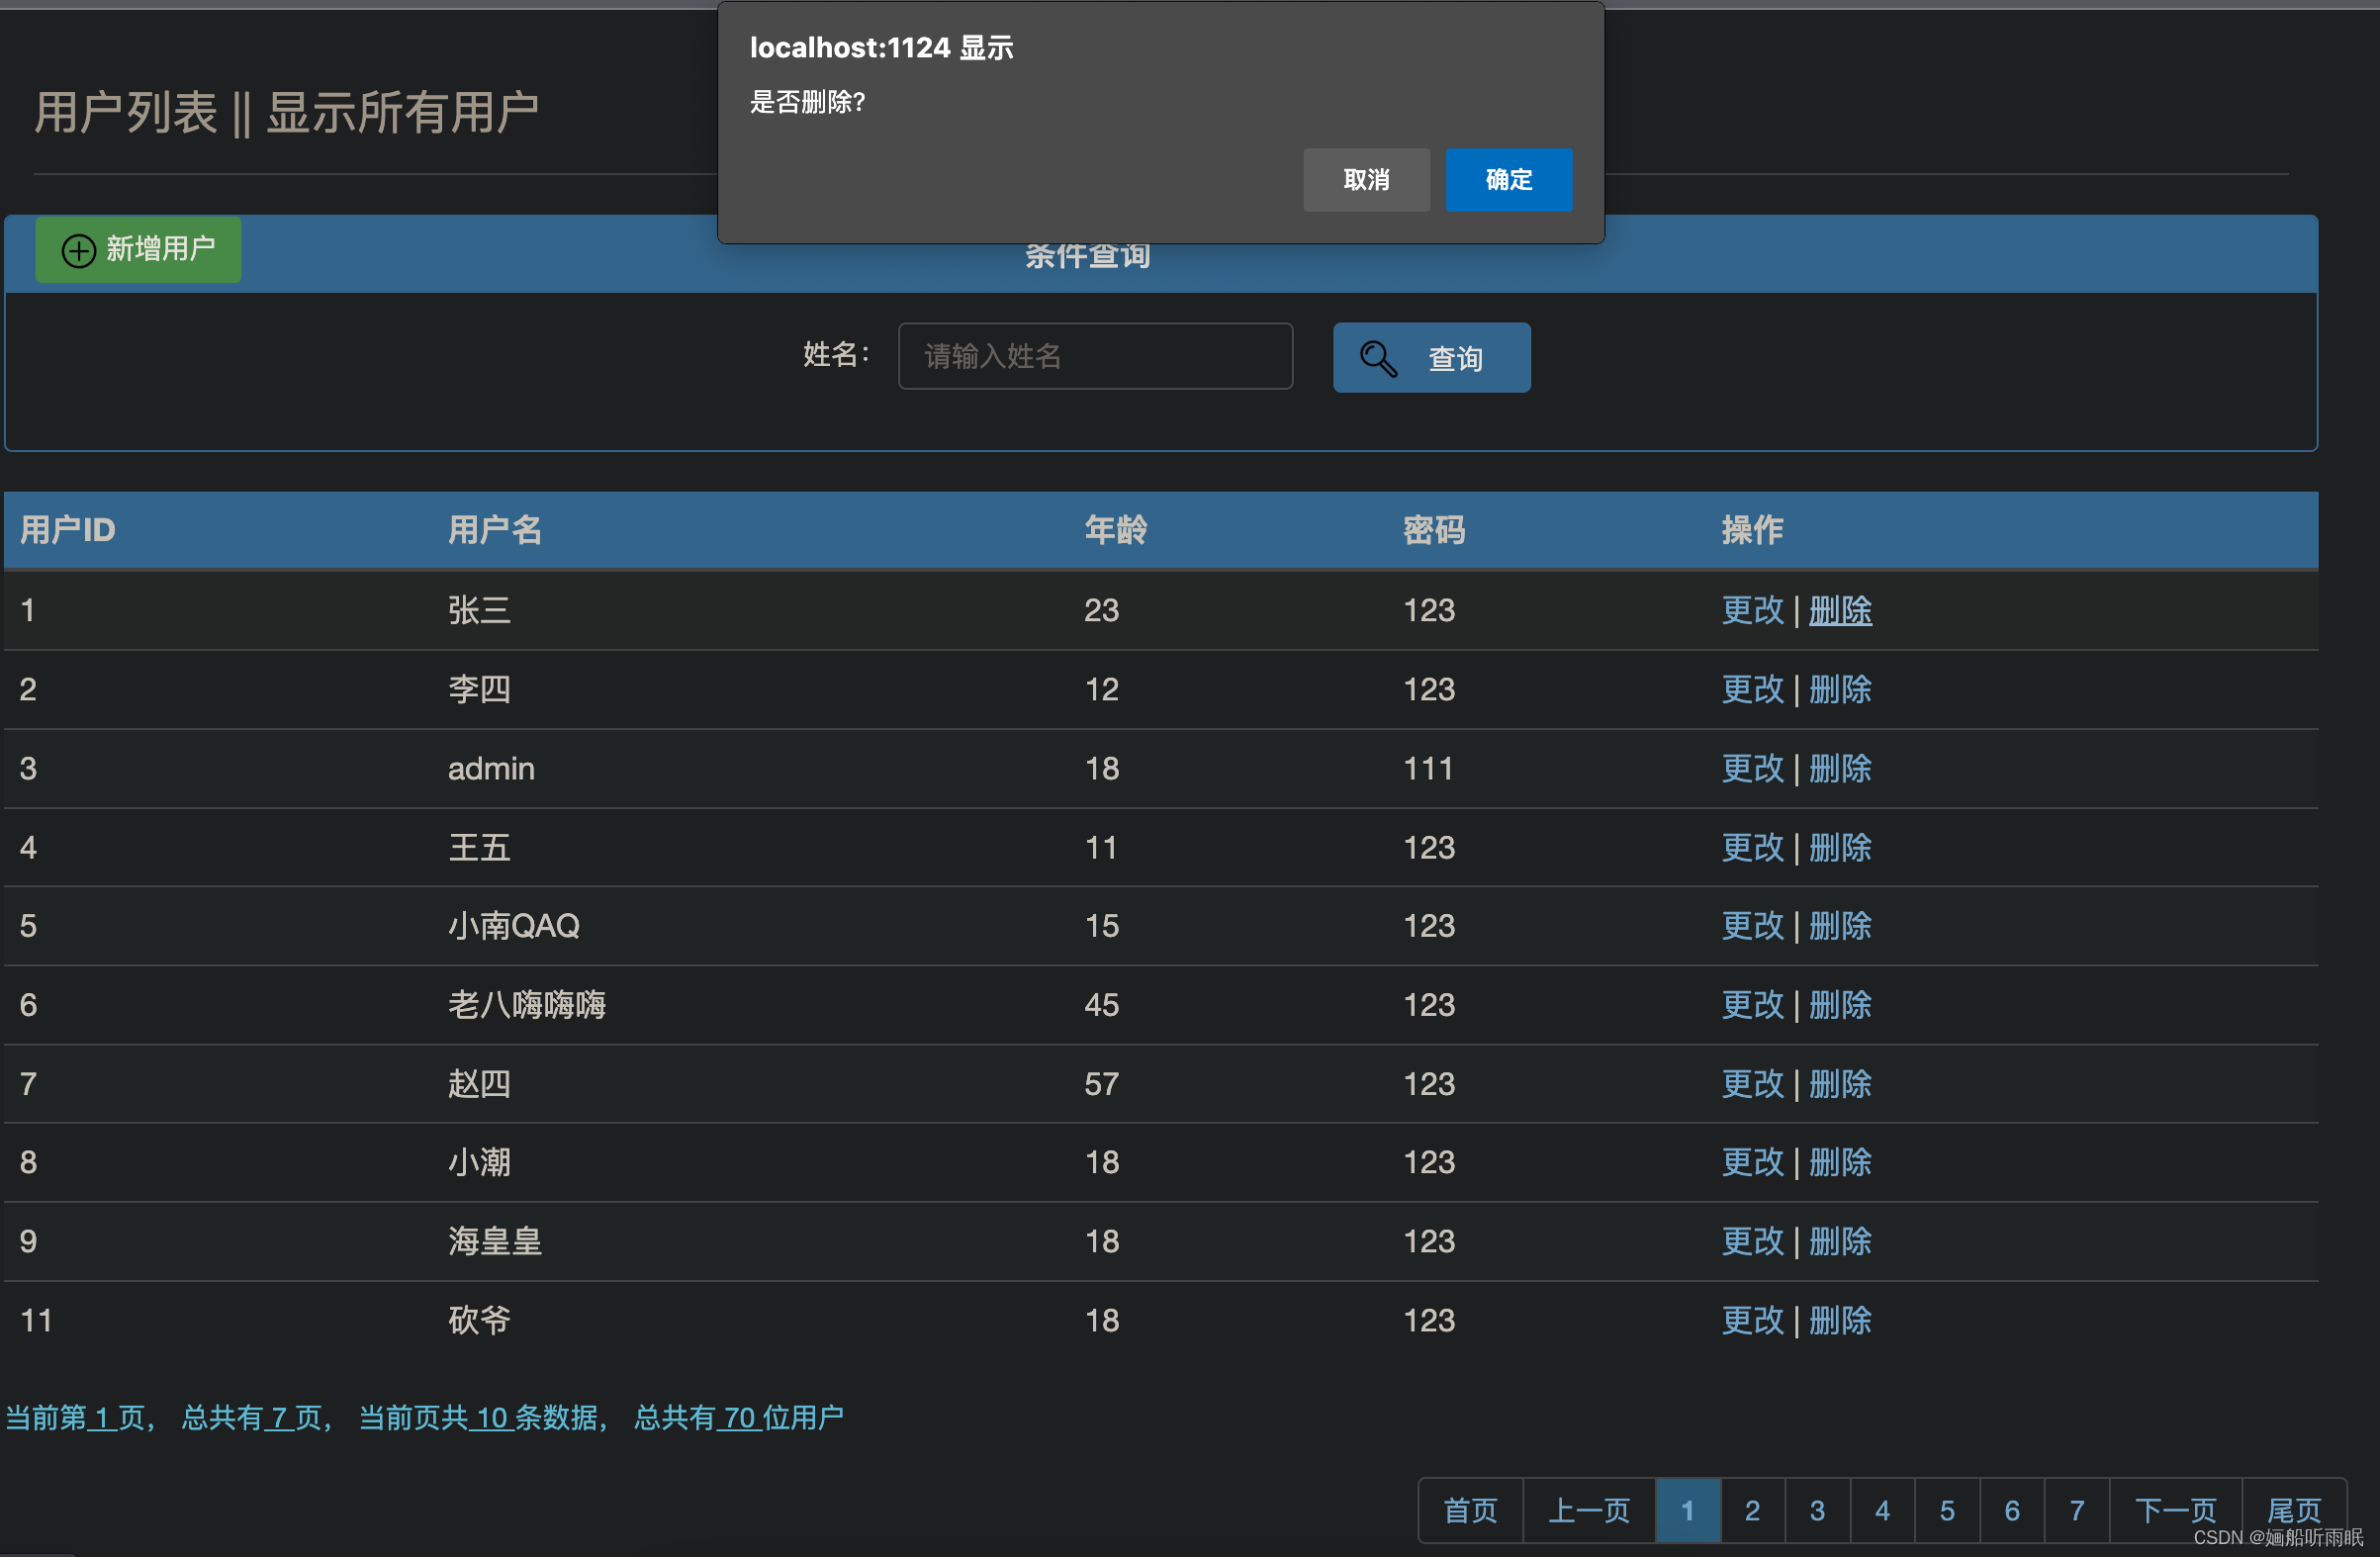Image resolution: width=2380 pixels, height=1557 pixels.
Task: Click 更改 link for user 老八嗨嗨嗨
Action: pyautogui.click(x=1752, y=1004)
